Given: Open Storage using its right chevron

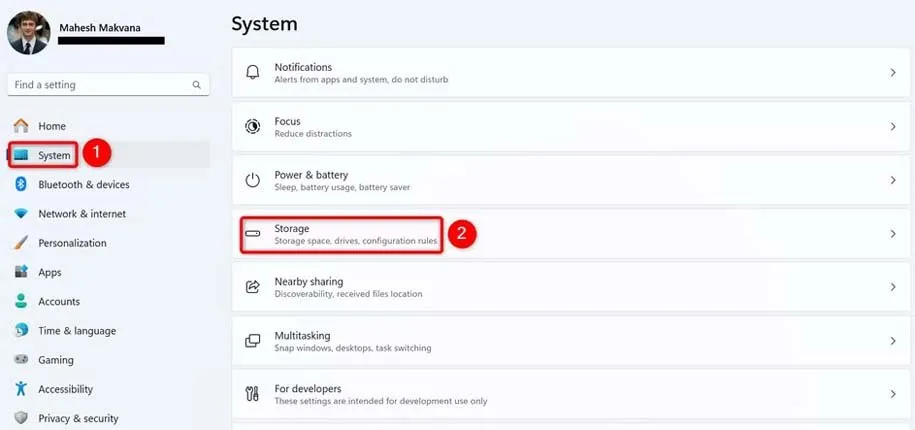Looking at the screenshot, I should 892,234.
